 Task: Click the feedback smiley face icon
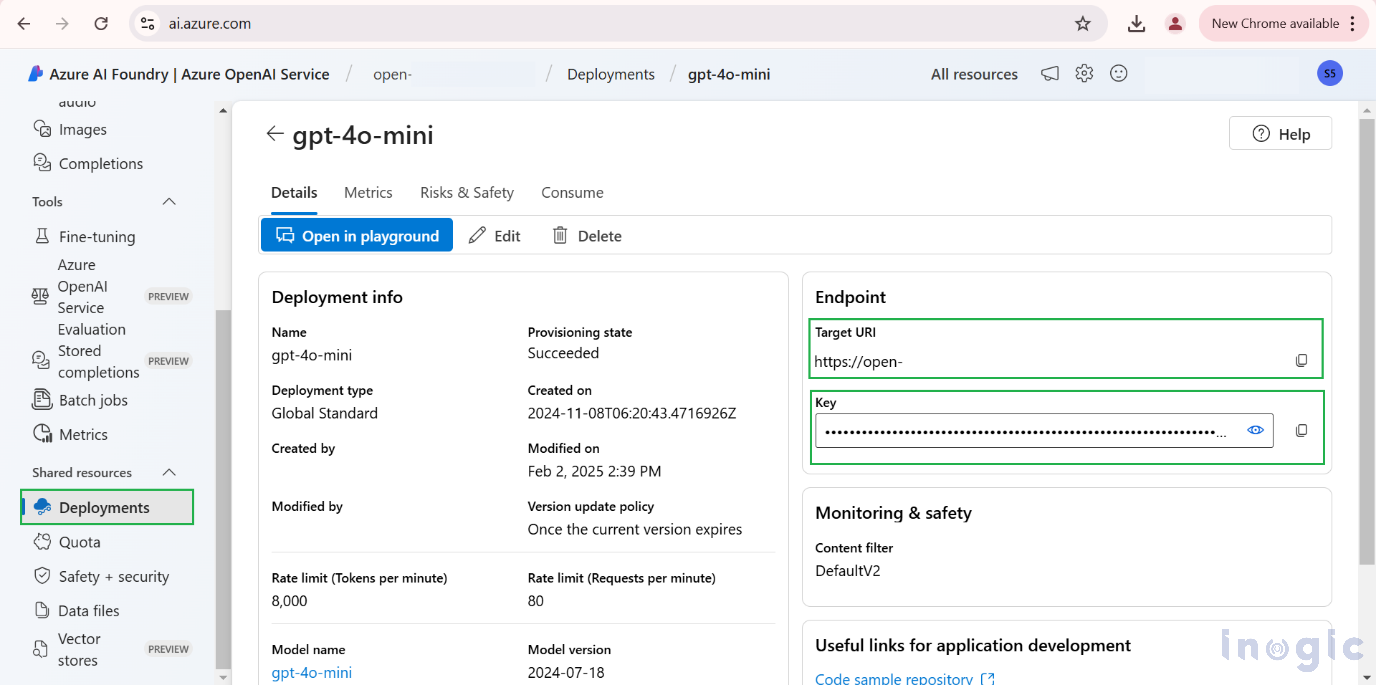1119,74
